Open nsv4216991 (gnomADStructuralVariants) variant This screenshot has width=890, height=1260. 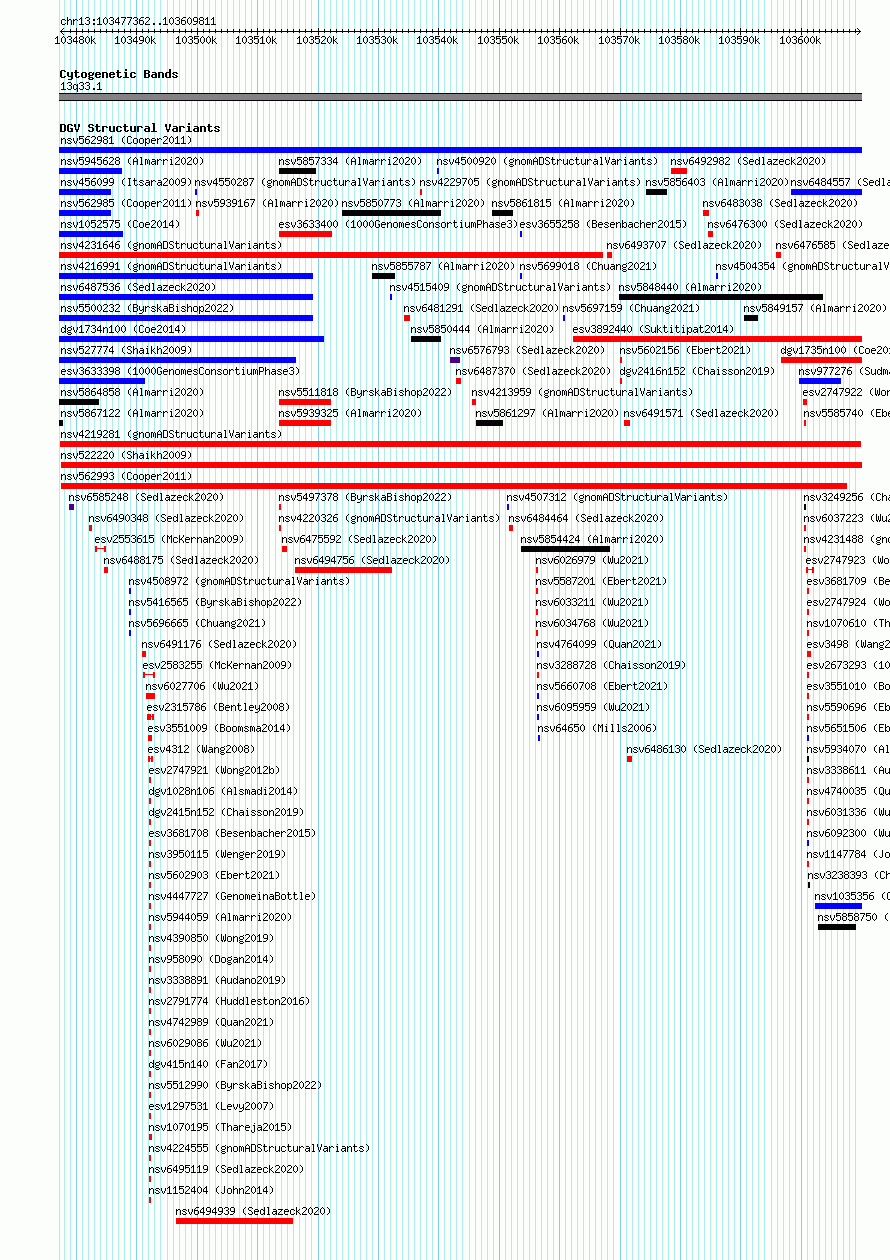[x=171, y=266]
